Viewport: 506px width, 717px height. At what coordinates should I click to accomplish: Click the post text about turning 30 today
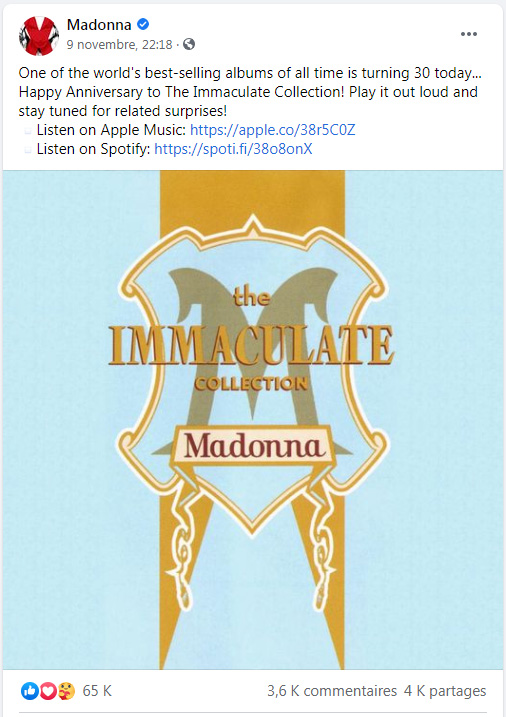pyautogui.click(x=250, y=92)
